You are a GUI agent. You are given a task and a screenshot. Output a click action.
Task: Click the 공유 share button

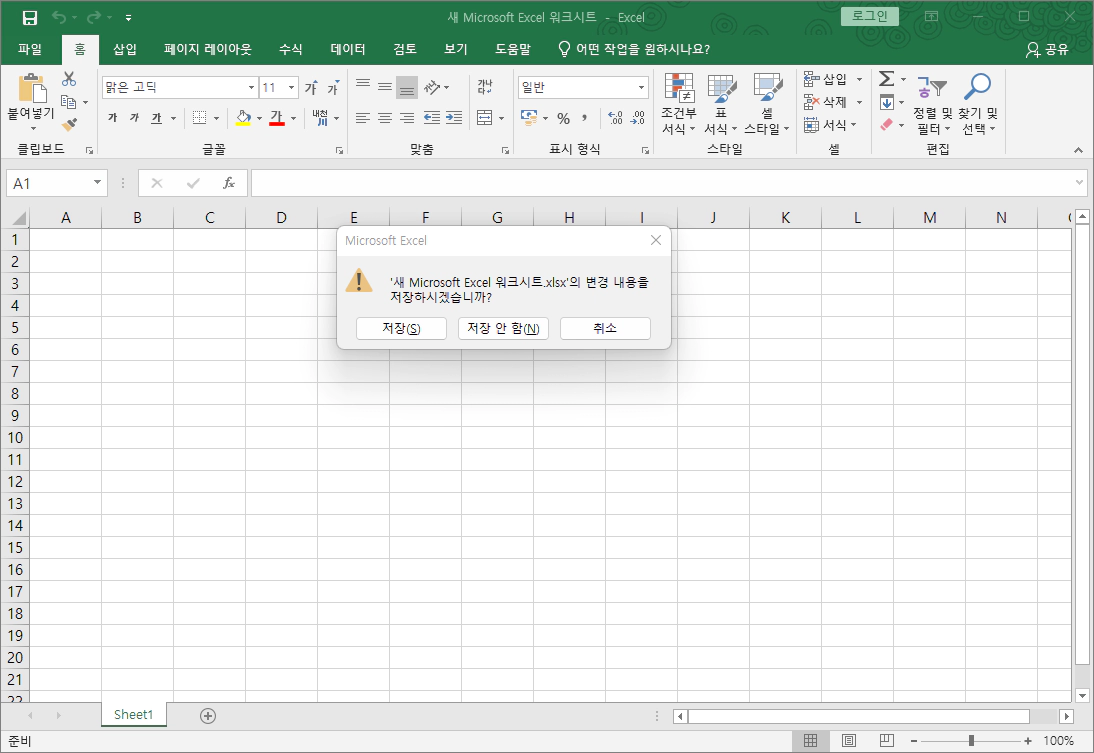pyautogui.click(x=1047, y=50)
